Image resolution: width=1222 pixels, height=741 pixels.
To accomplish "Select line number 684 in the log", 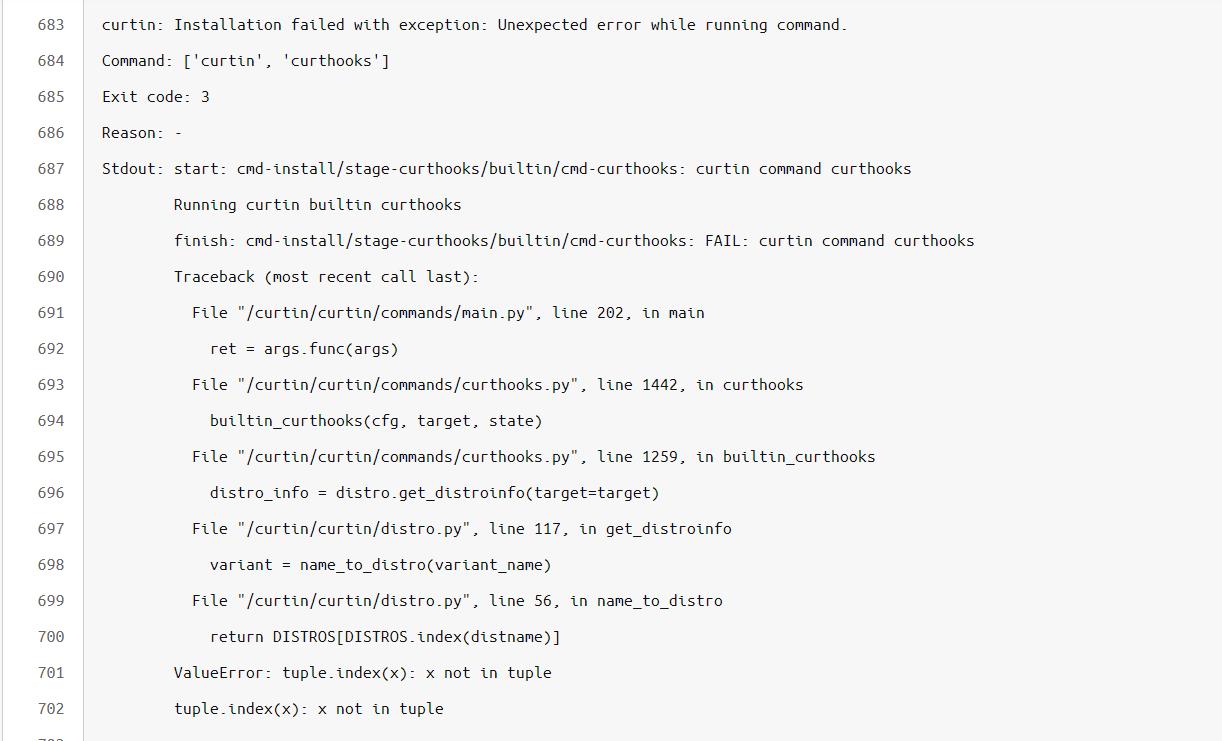I will tap(51, 61).
